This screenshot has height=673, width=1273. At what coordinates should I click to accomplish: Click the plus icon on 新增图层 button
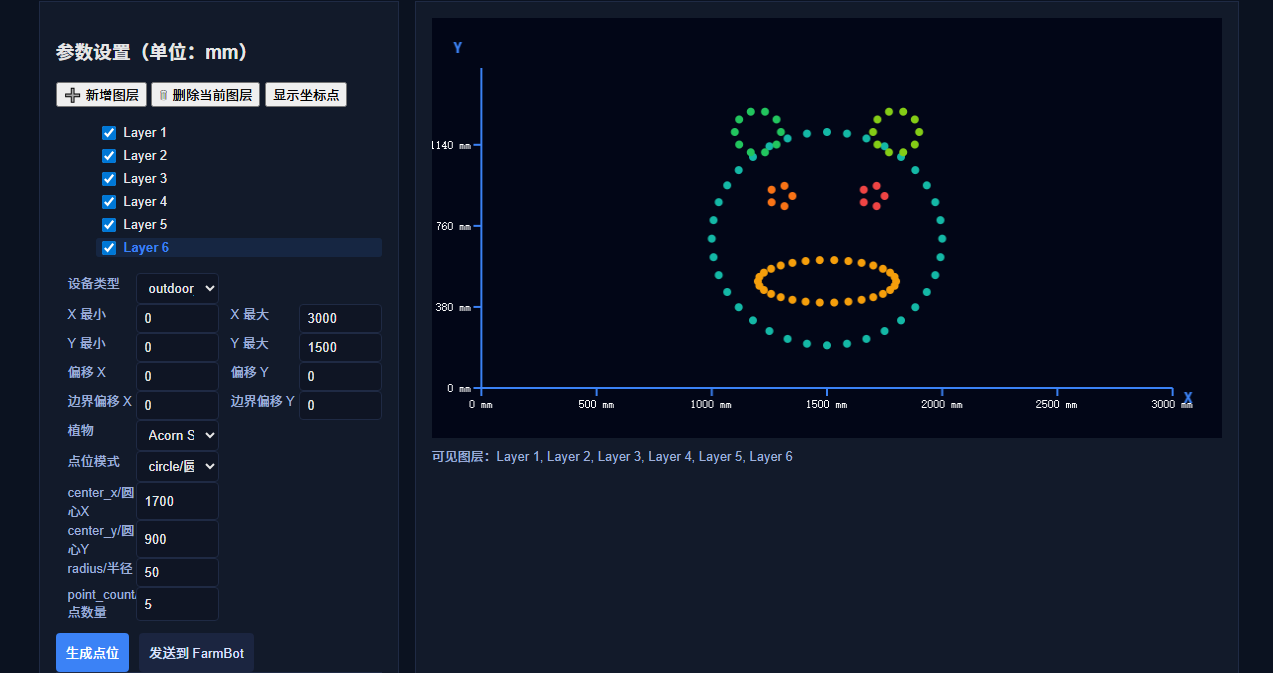72,95
